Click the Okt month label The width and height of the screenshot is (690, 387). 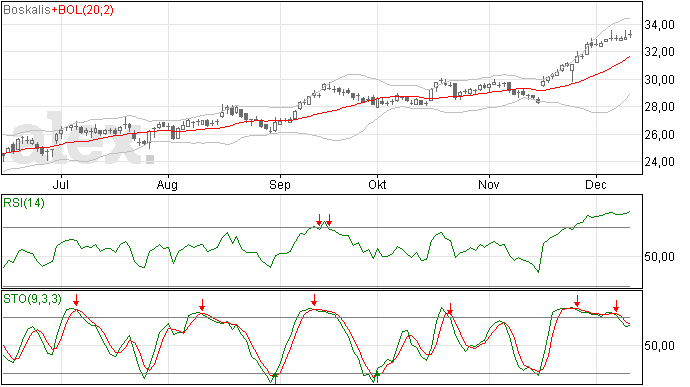377,184
